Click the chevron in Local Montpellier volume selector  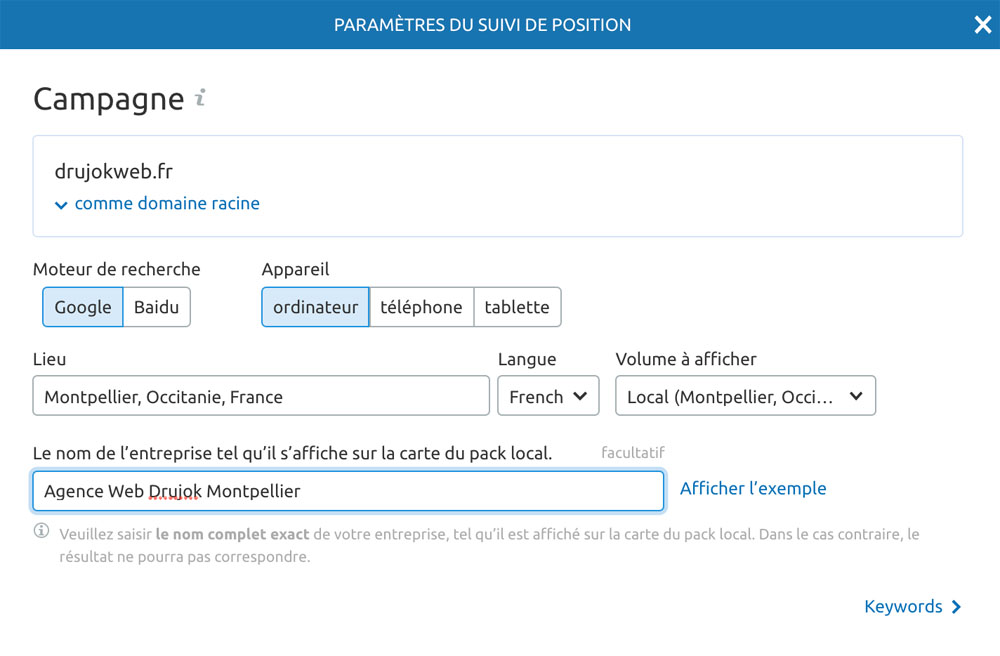856,396
